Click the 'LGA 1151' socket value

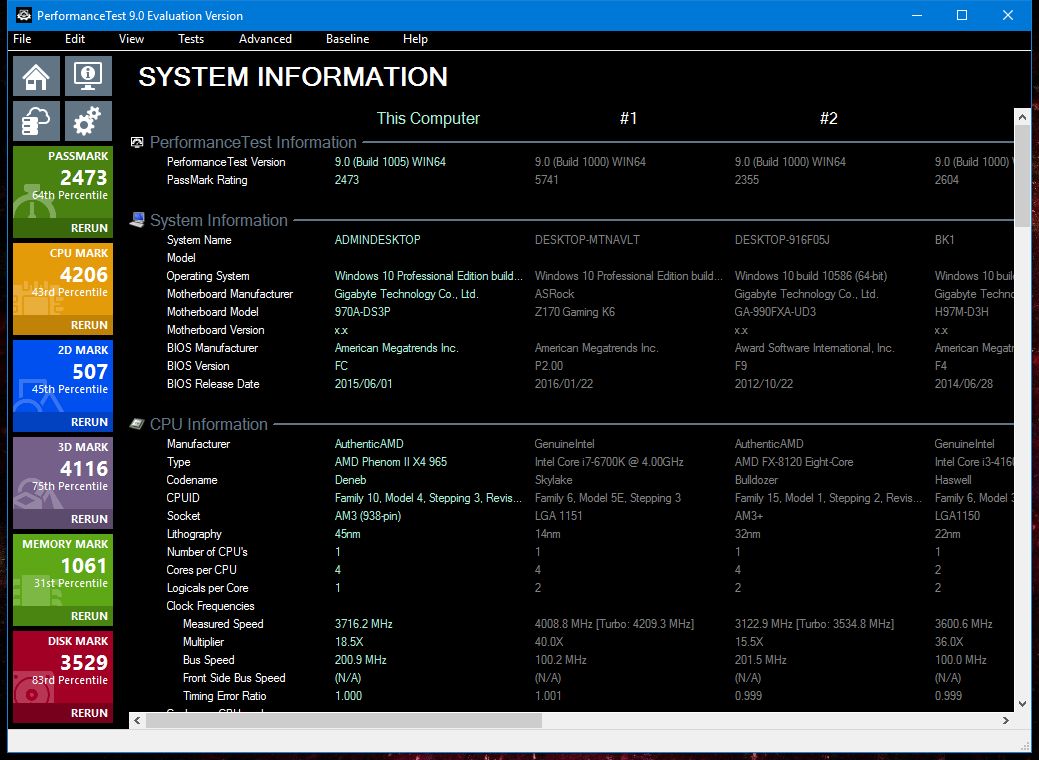[559, 516]
